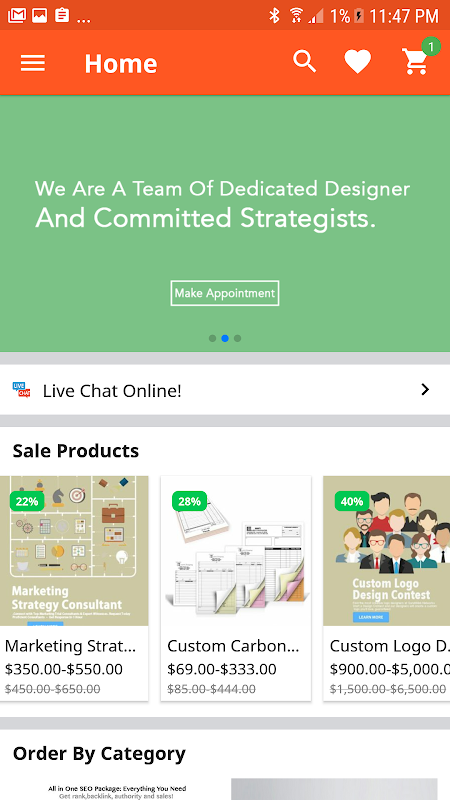Screen dimensions: 450x800
Task: Select the third carousel indicator dot
Action: 238,338
